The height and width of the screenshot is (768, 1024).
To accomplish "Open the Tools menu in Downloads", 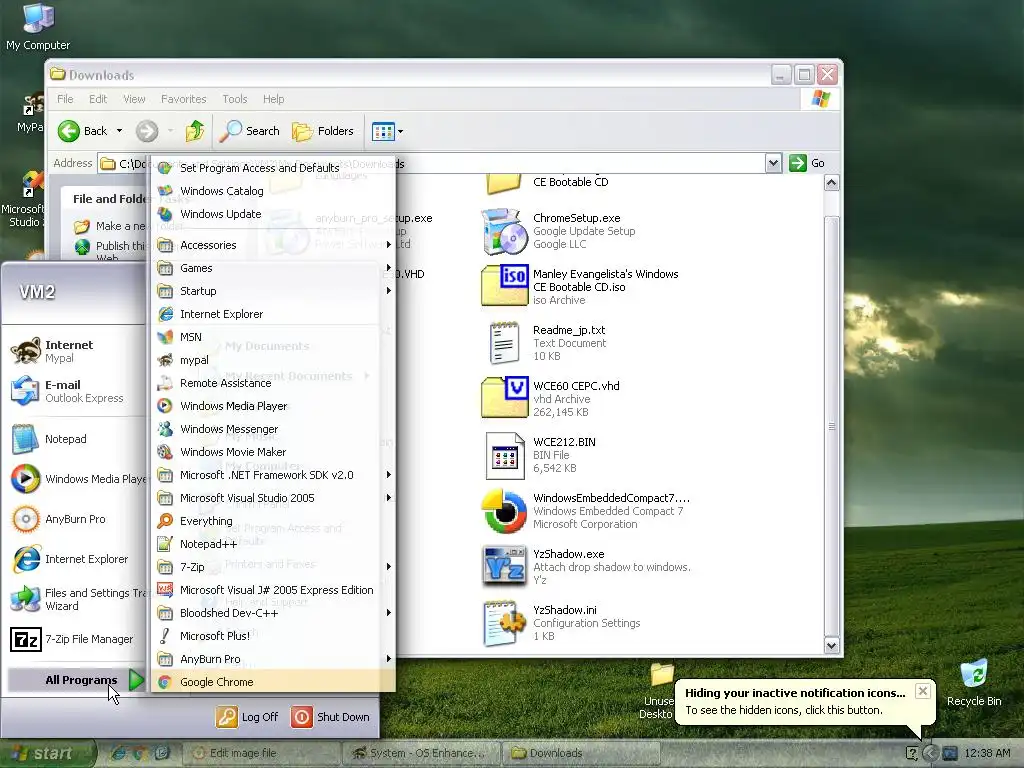I will point(234,99).
